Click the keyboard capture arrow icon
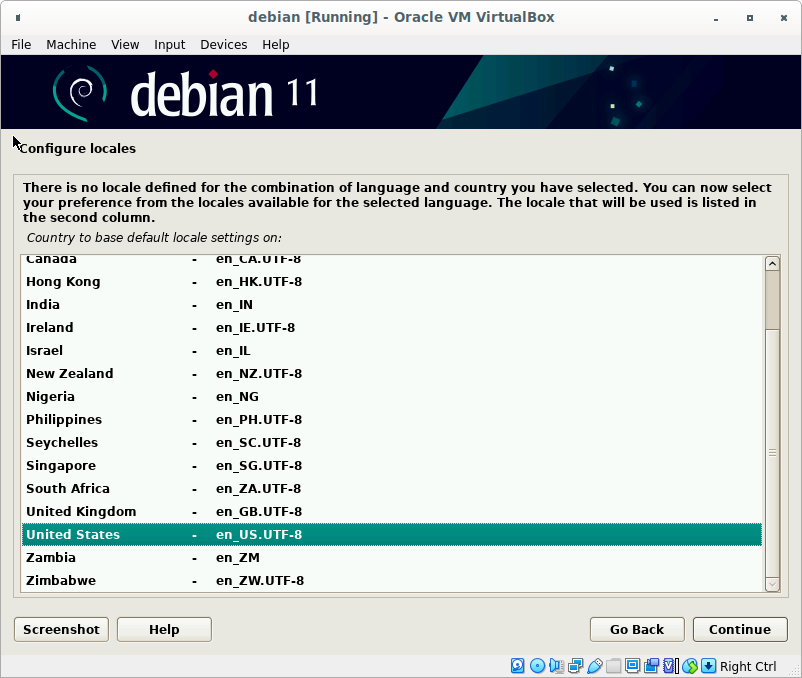This screenshot has width=802, height=678. click(708, 666)
